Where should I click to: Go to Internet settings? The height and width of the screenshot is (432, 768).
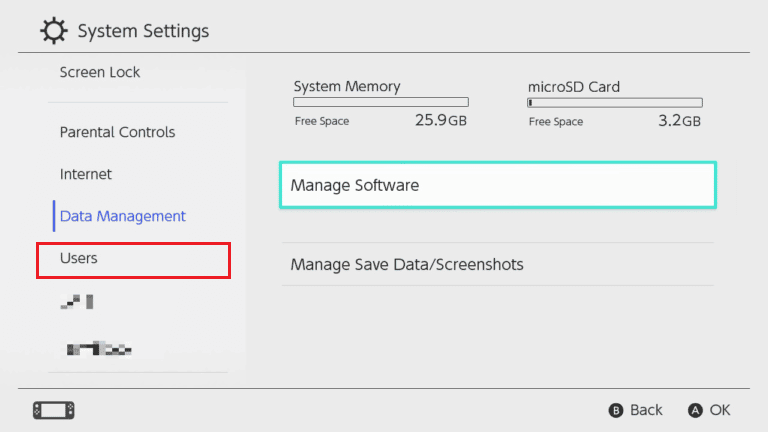[x=86, y=174]
